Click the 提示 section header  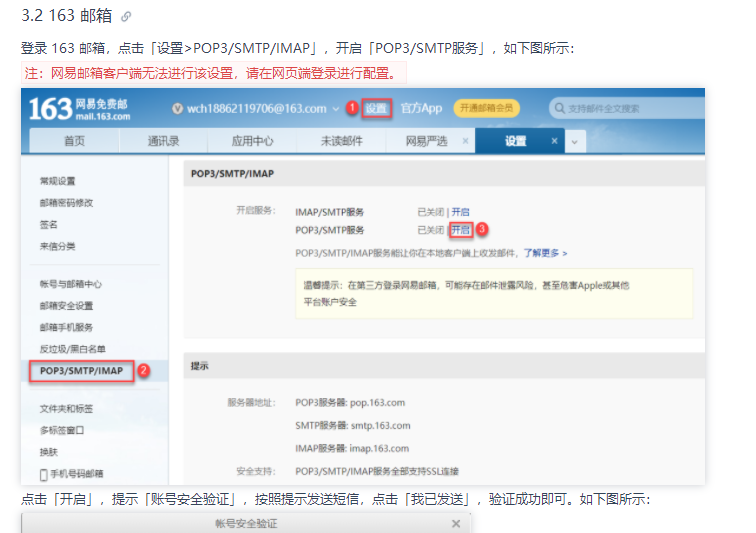[444, 366]
